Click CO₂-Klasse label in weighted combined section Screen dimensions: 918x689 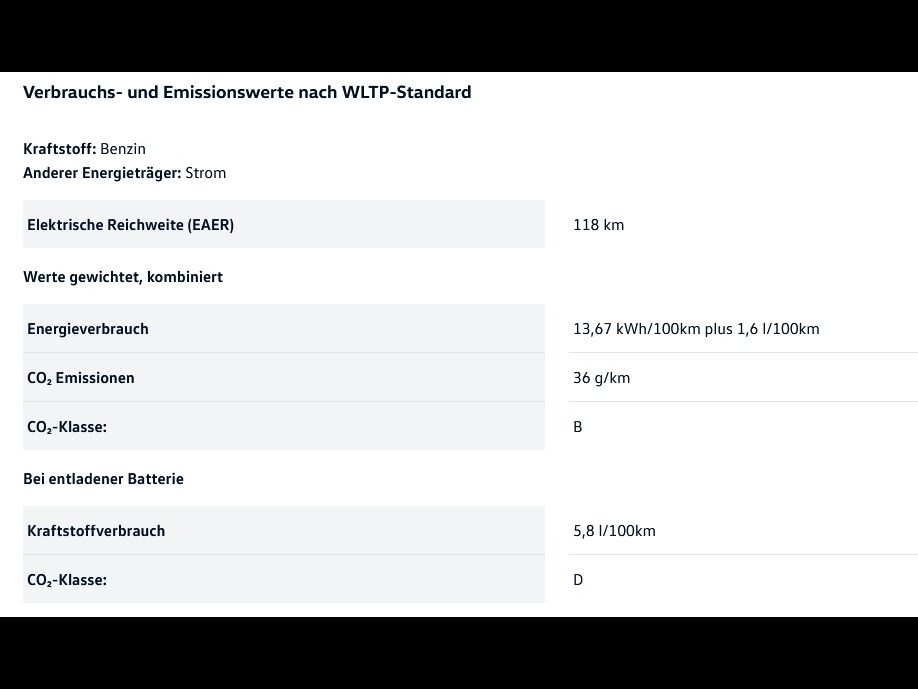point(67,427)
